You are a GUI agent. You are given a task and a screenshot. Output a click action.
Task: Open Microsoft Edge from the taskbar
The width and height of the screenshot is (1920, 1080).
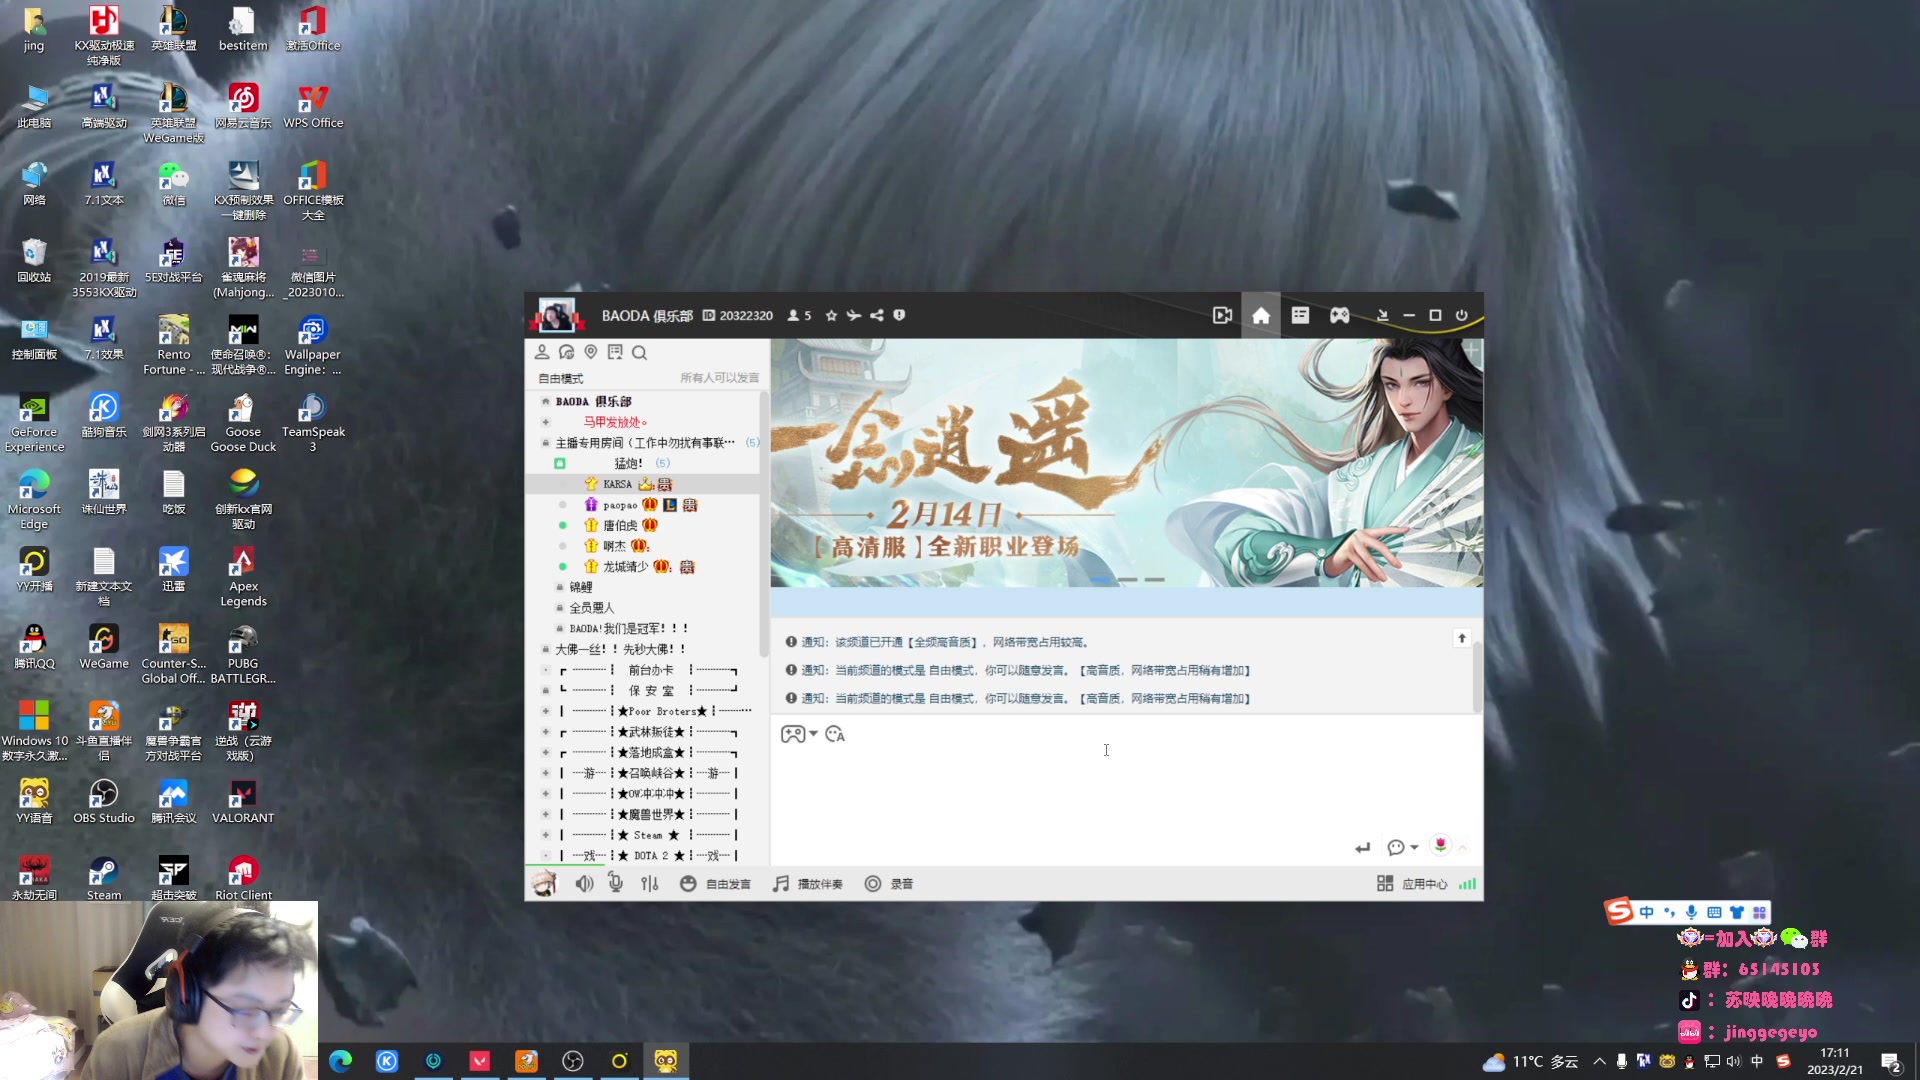(x=341, y=1061)
